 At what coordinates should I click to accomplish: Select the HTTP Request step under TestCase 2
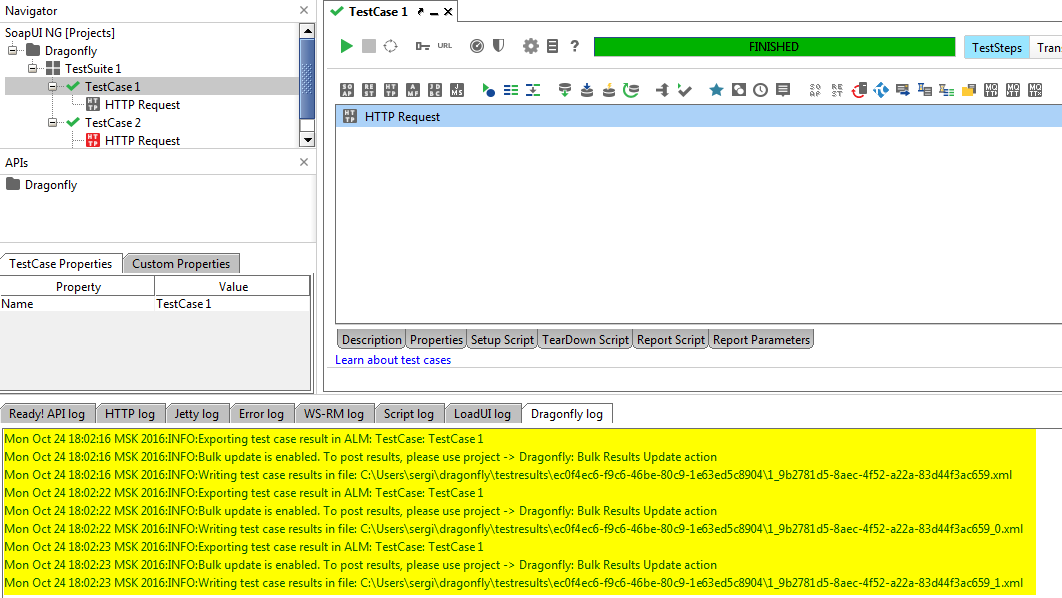142,141
